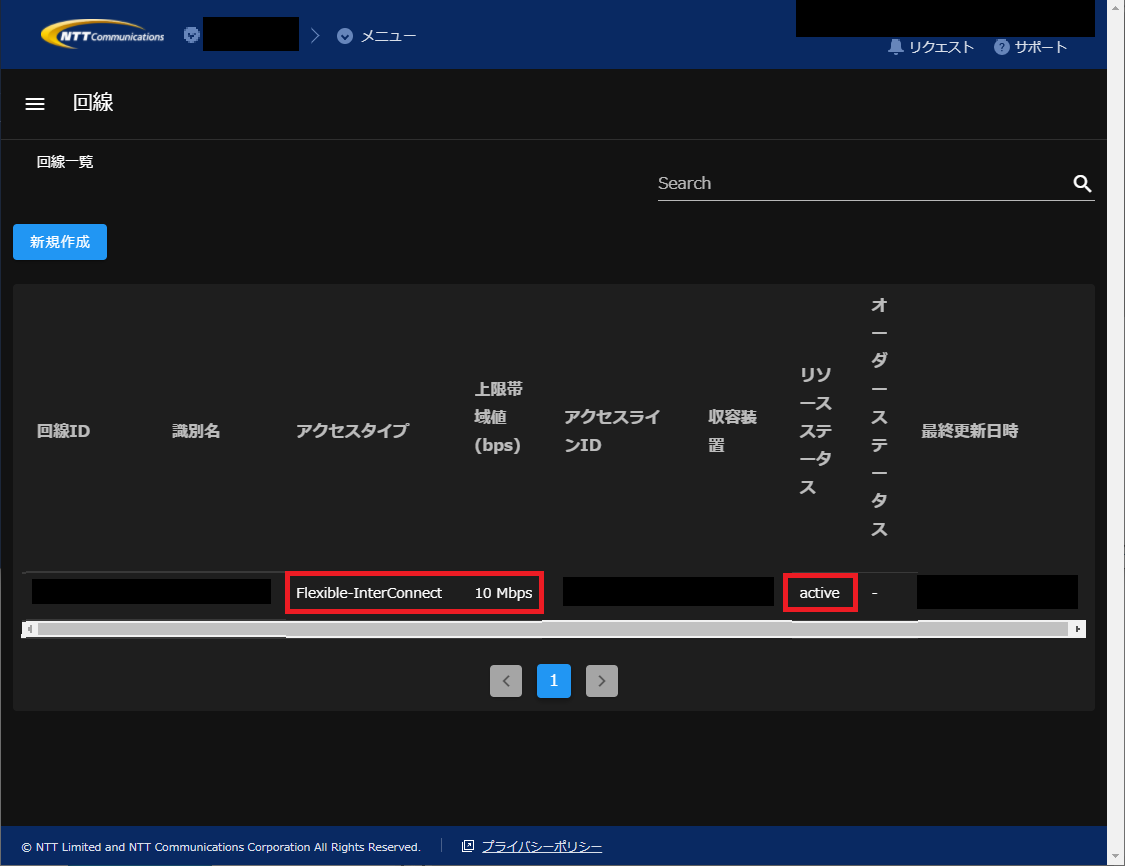Click the リクエスト bell icon

coord(895,47)
